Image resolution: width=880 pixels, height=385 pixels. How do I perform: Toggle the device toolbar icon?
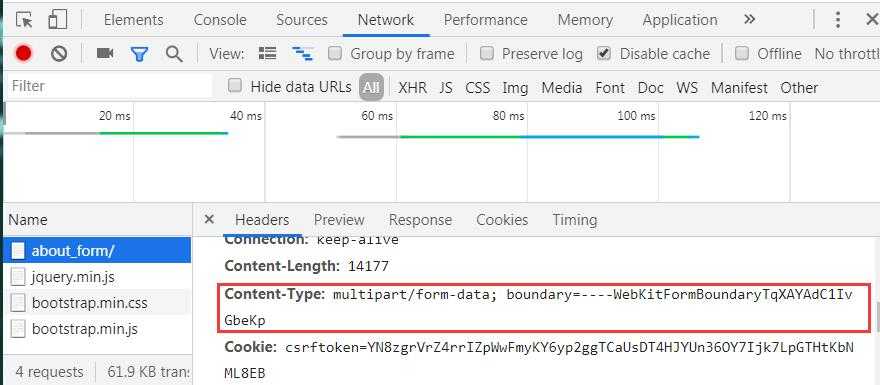point(57,20)
